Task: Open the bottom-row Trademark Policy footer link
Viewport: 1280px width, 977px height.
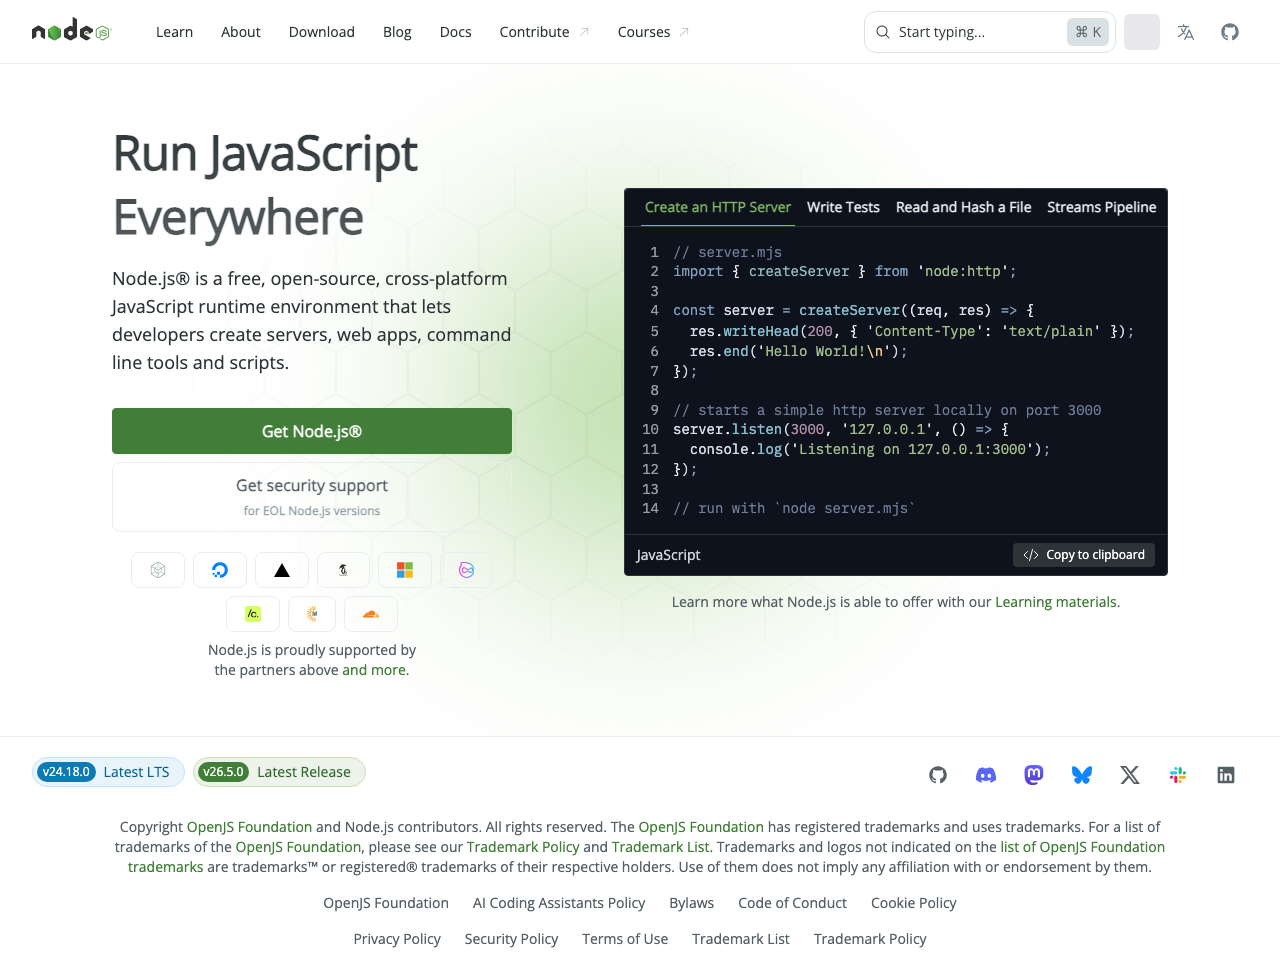Action: tap(870, 939)
